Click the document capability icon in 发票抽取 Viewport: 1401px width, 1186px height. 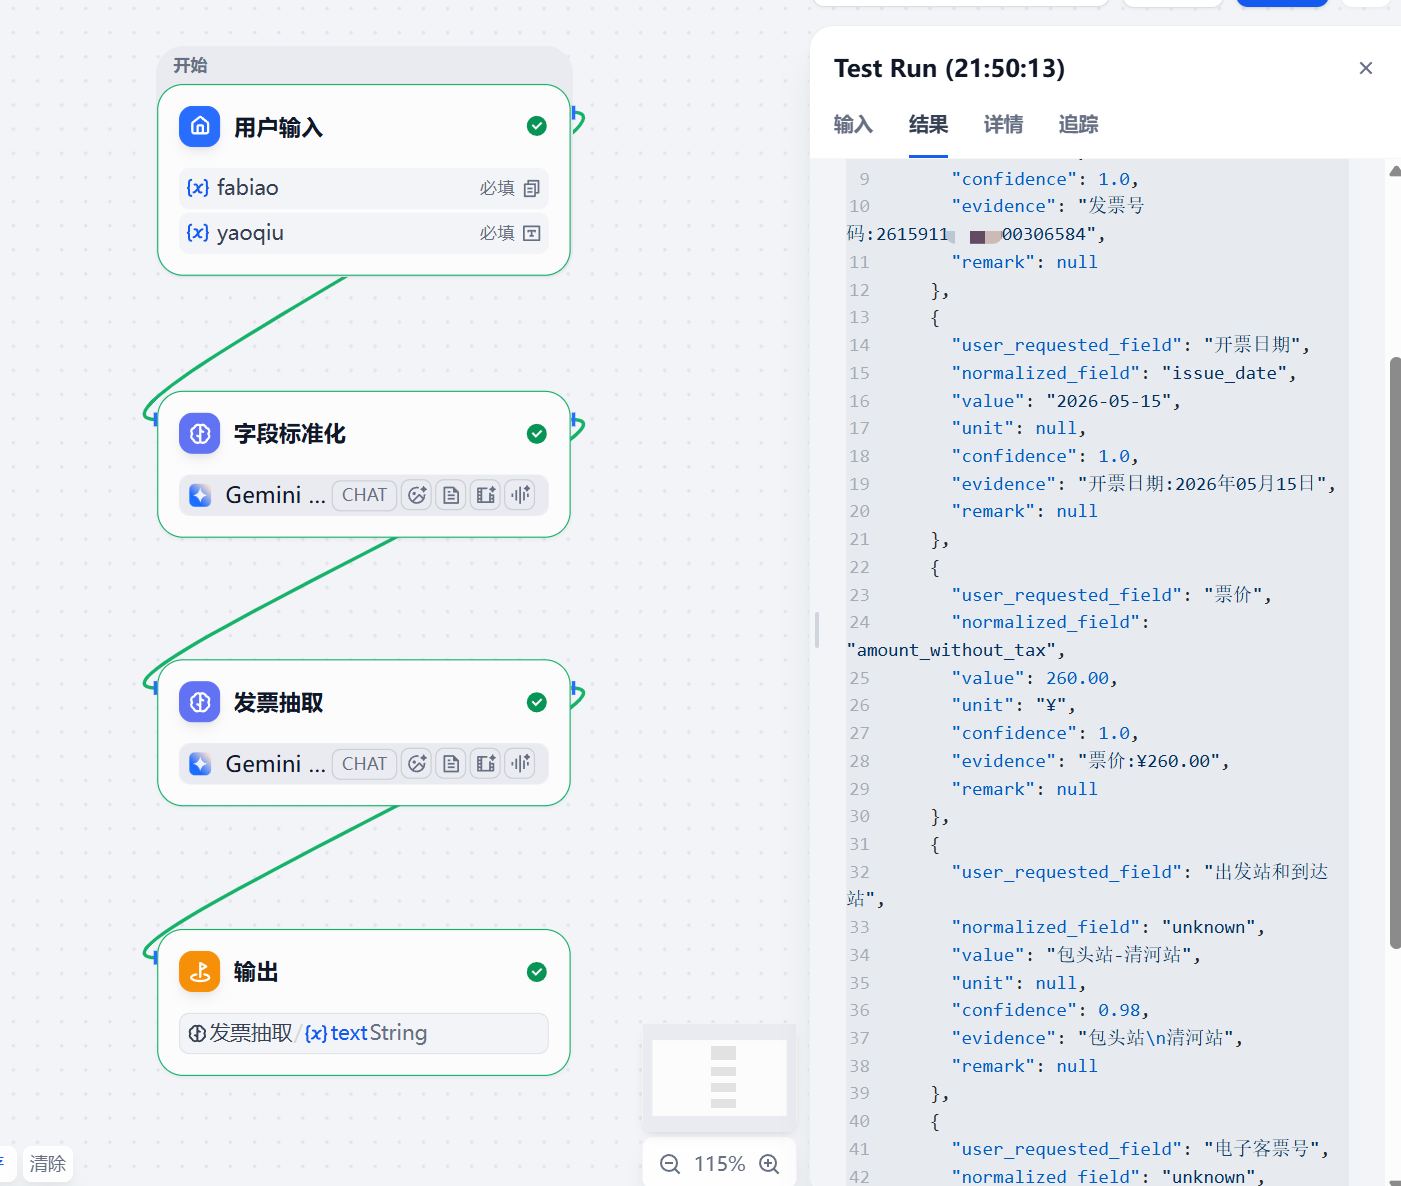pos(452,764)
